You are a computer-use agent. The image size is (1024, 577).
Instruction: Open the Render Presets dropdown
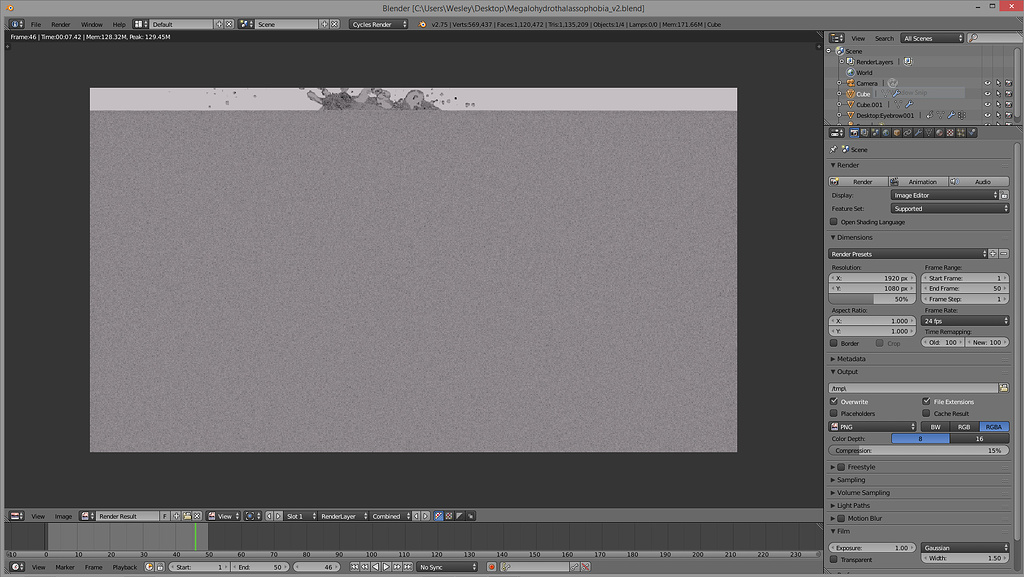(x=908, y=254)
